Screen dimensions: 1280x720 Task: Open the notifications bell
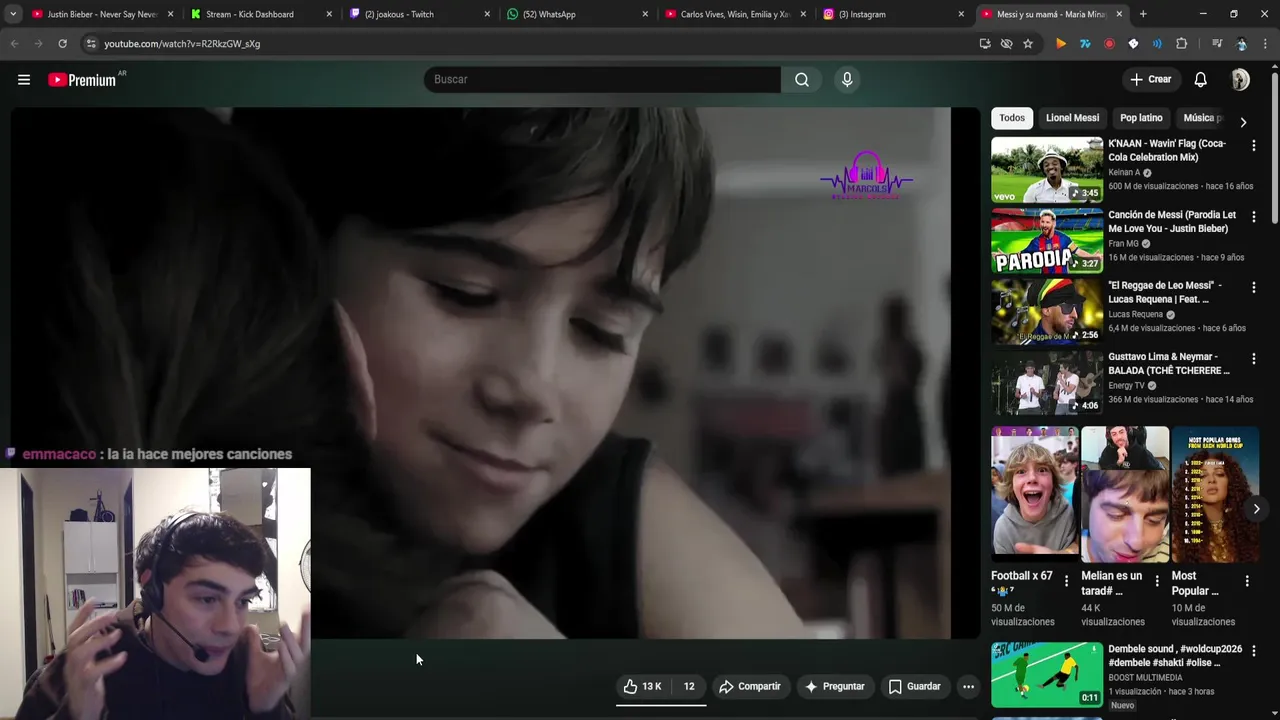[x=1201, y=80]
